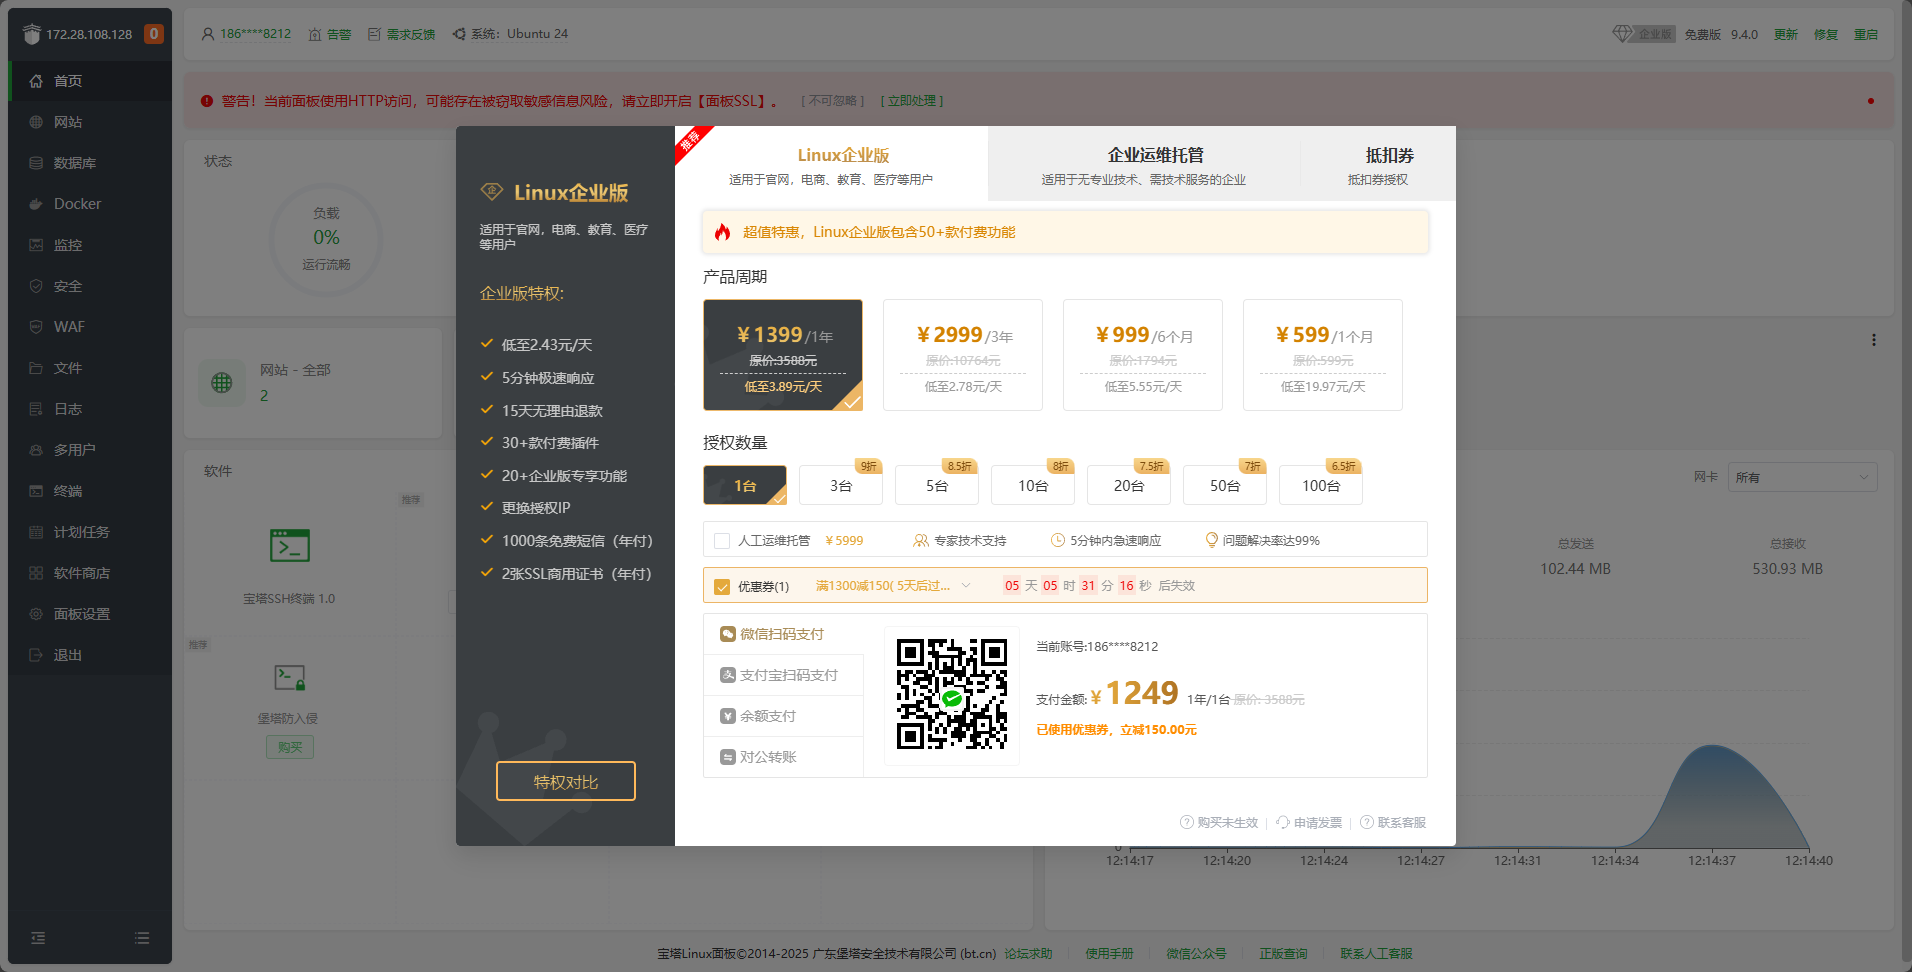1912x972 pixels.
Task: Select 50台 license quantity
Action: point(1225,485)
